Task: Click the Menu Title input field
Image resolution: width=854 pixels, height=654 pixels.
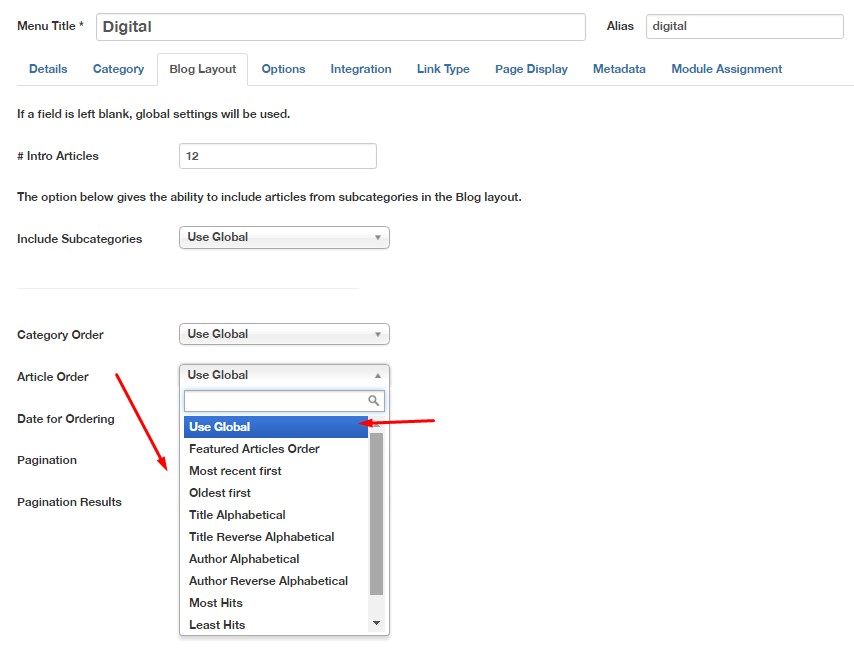Action: (x=341, y=27)
